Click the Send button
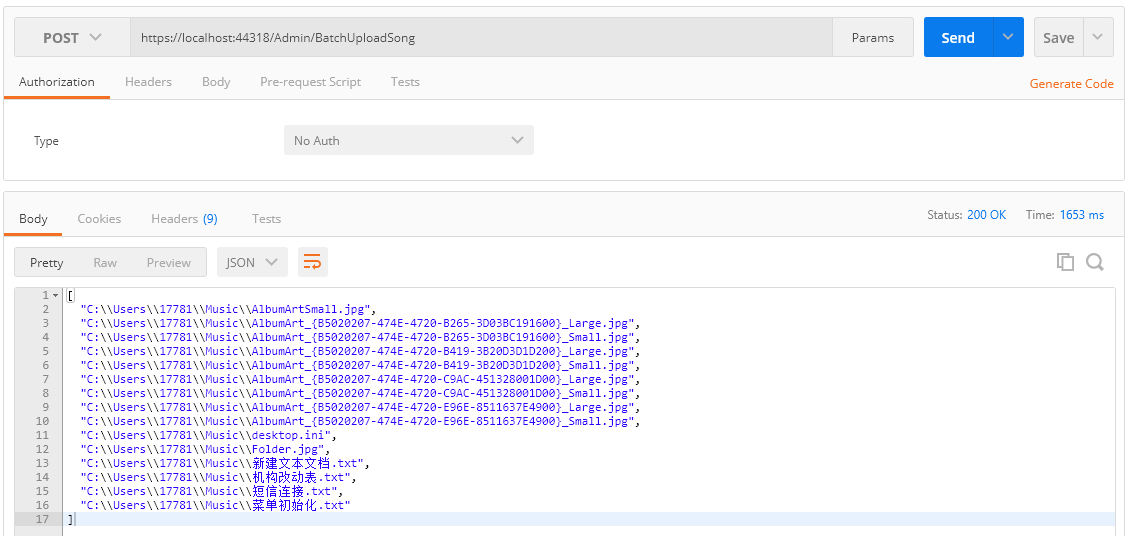 (x=957, y=37)
